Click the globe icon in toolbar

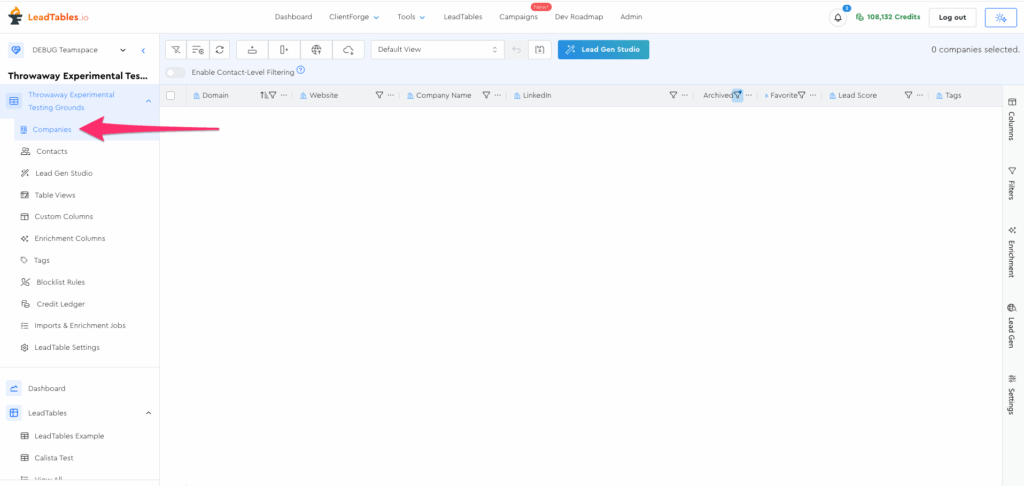pos(316,49)
